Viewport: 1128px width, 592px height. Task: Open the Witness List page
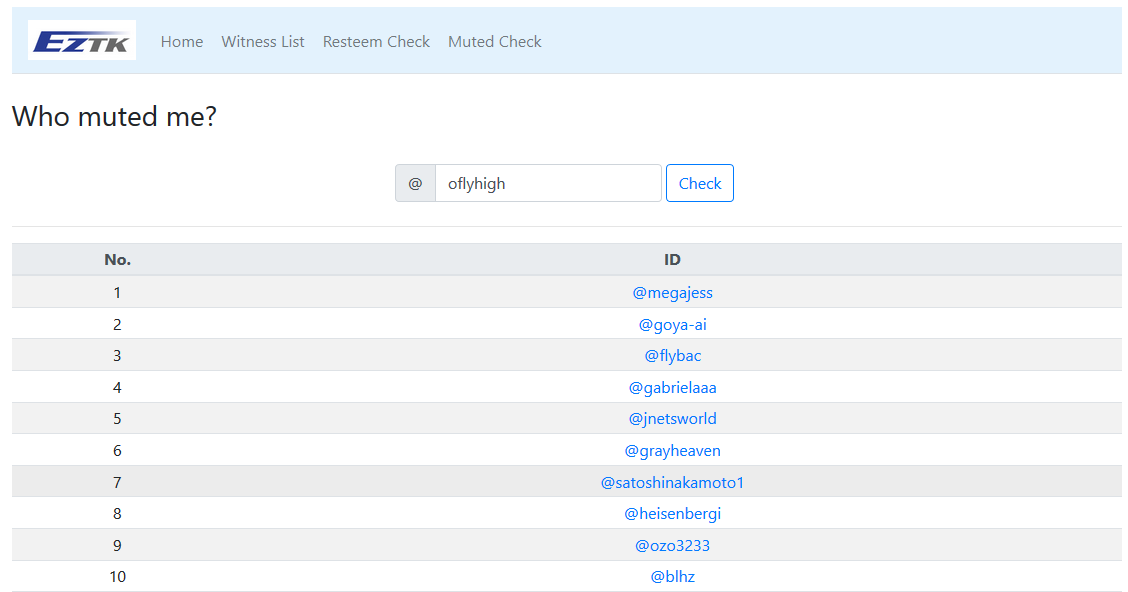[x=263, y=42]
